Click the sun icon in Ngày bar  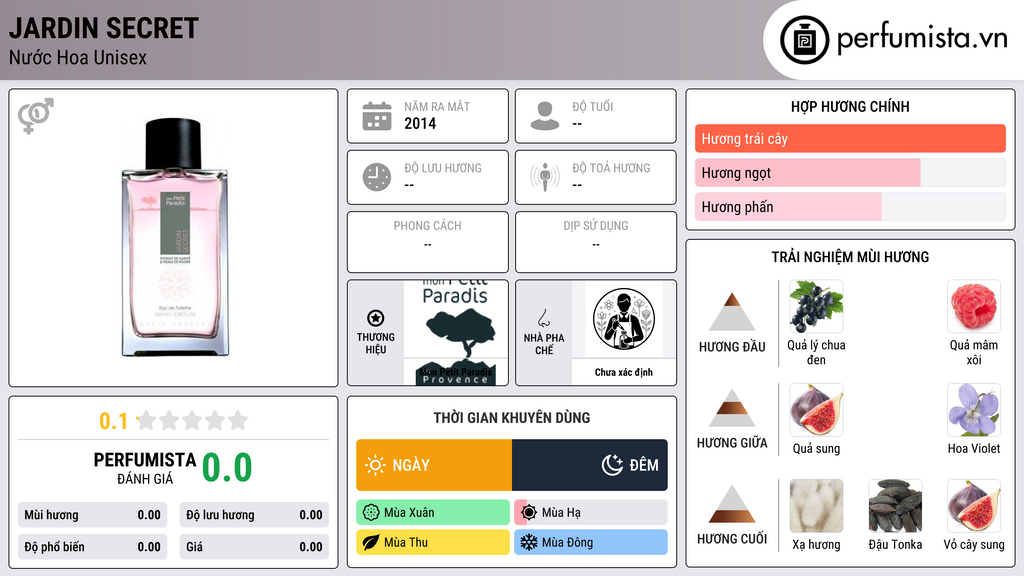tap(375, 465)
